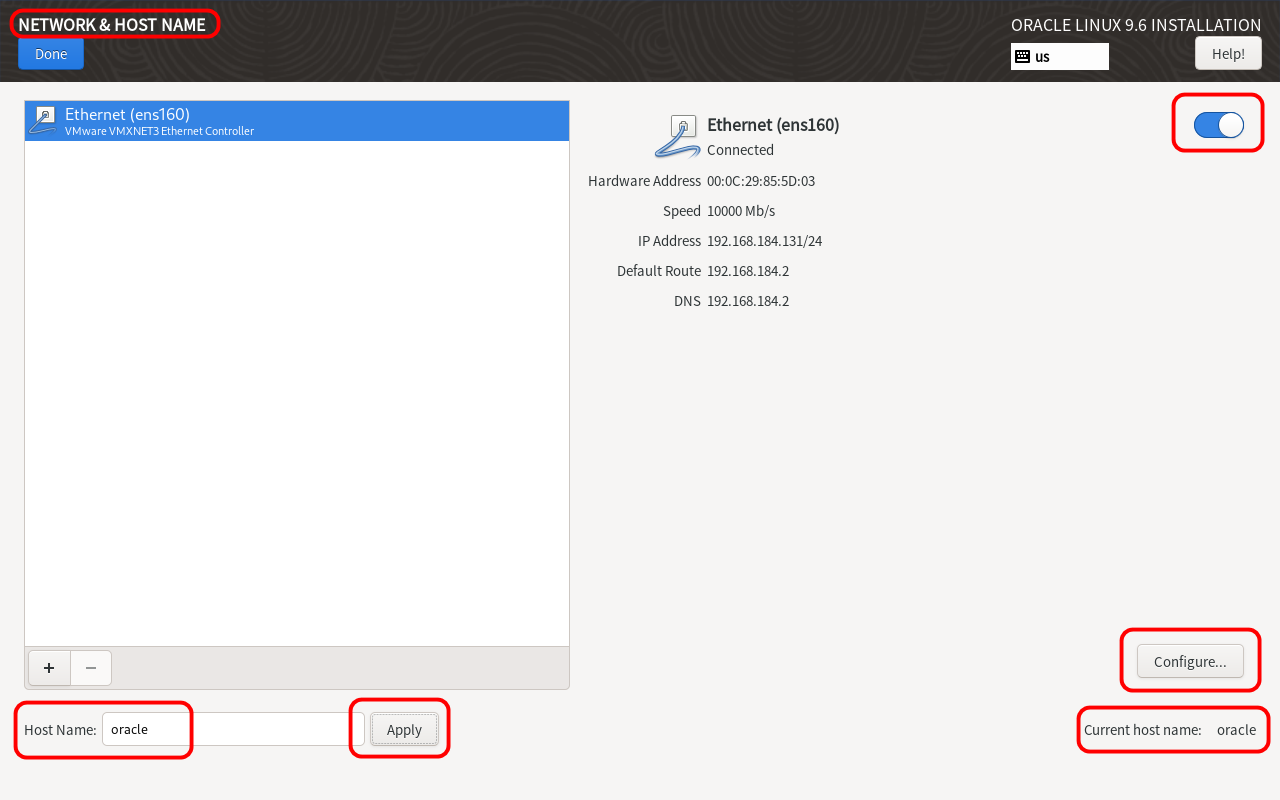Click the Default Route value 192.168.184.2
The width and height of the screenshot is (1280, 800).
748,271
